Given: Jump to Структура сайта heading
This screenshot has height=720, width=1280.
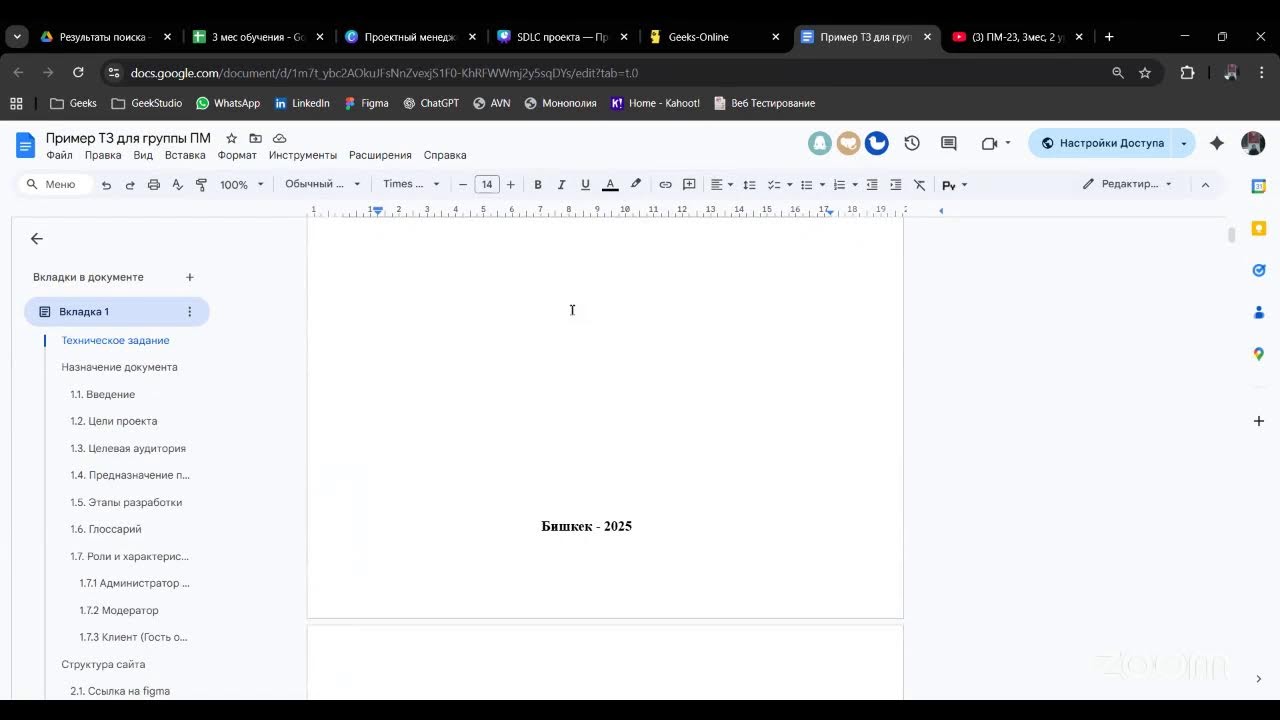Looking at the screenshot, I should point(103,664).
